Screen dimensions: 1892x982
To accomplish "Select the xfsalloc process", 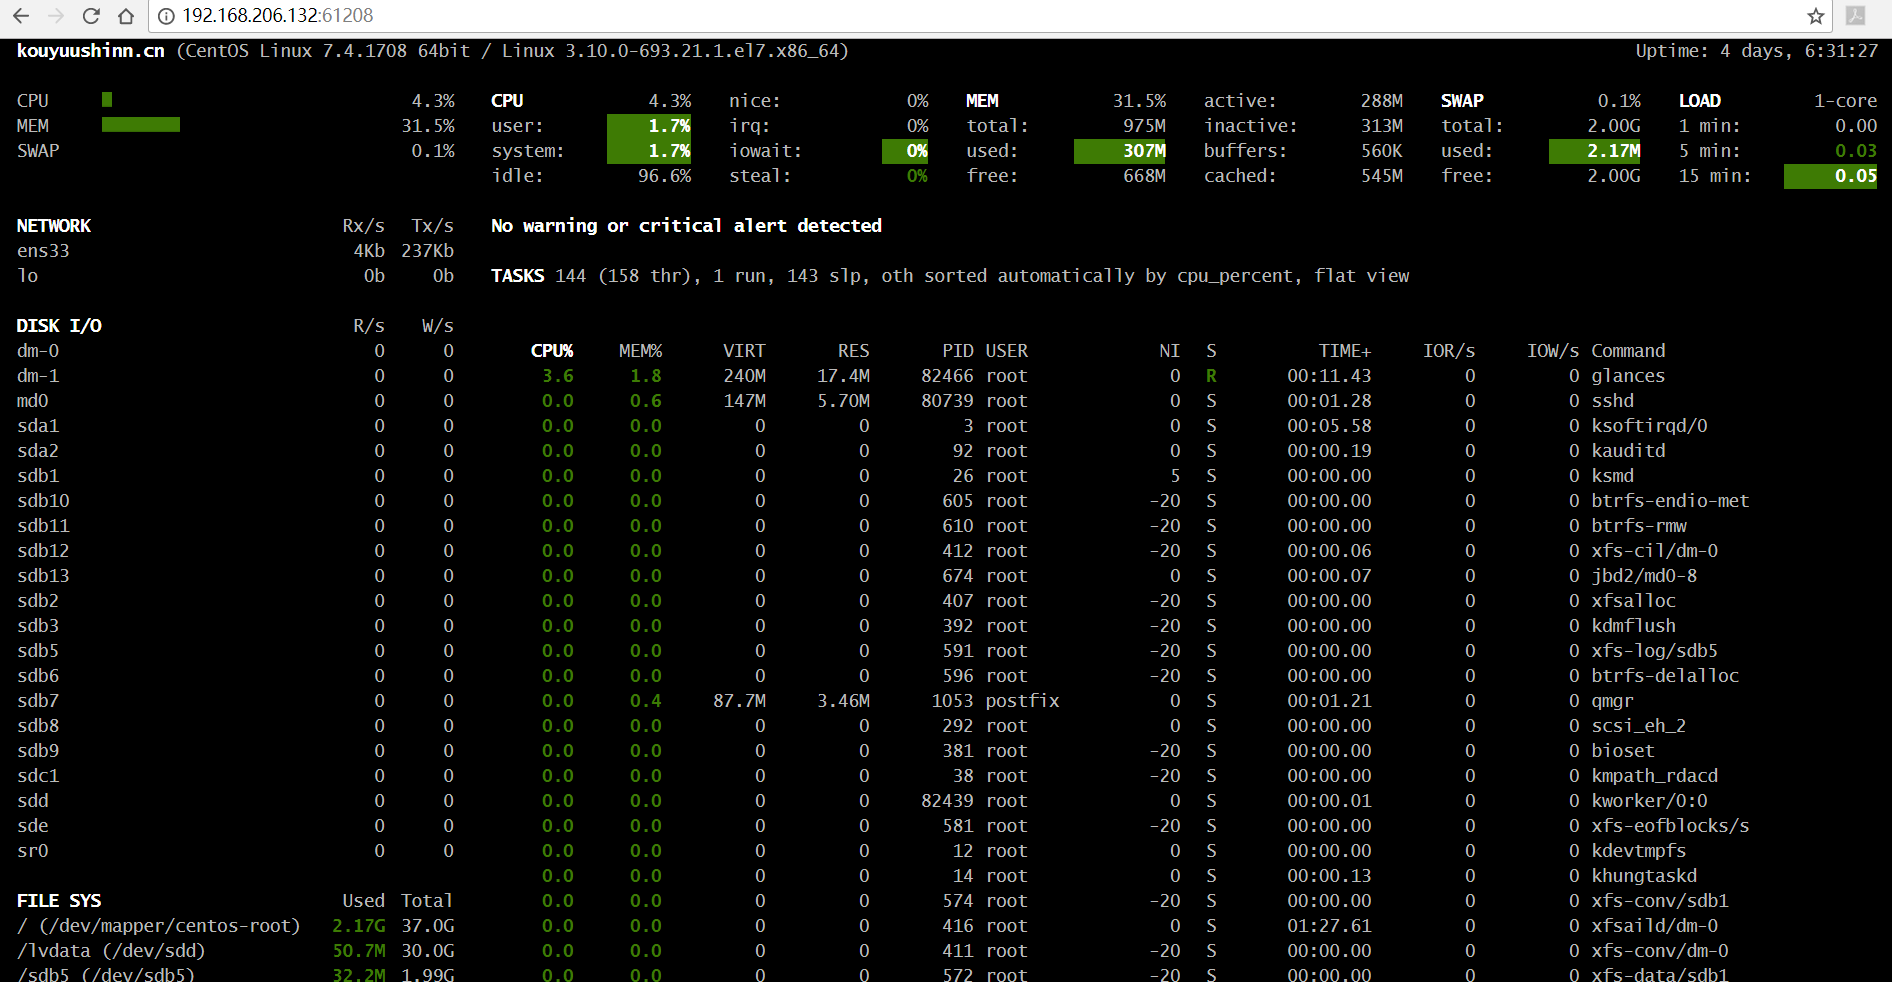I will (x=1185, y=601).
